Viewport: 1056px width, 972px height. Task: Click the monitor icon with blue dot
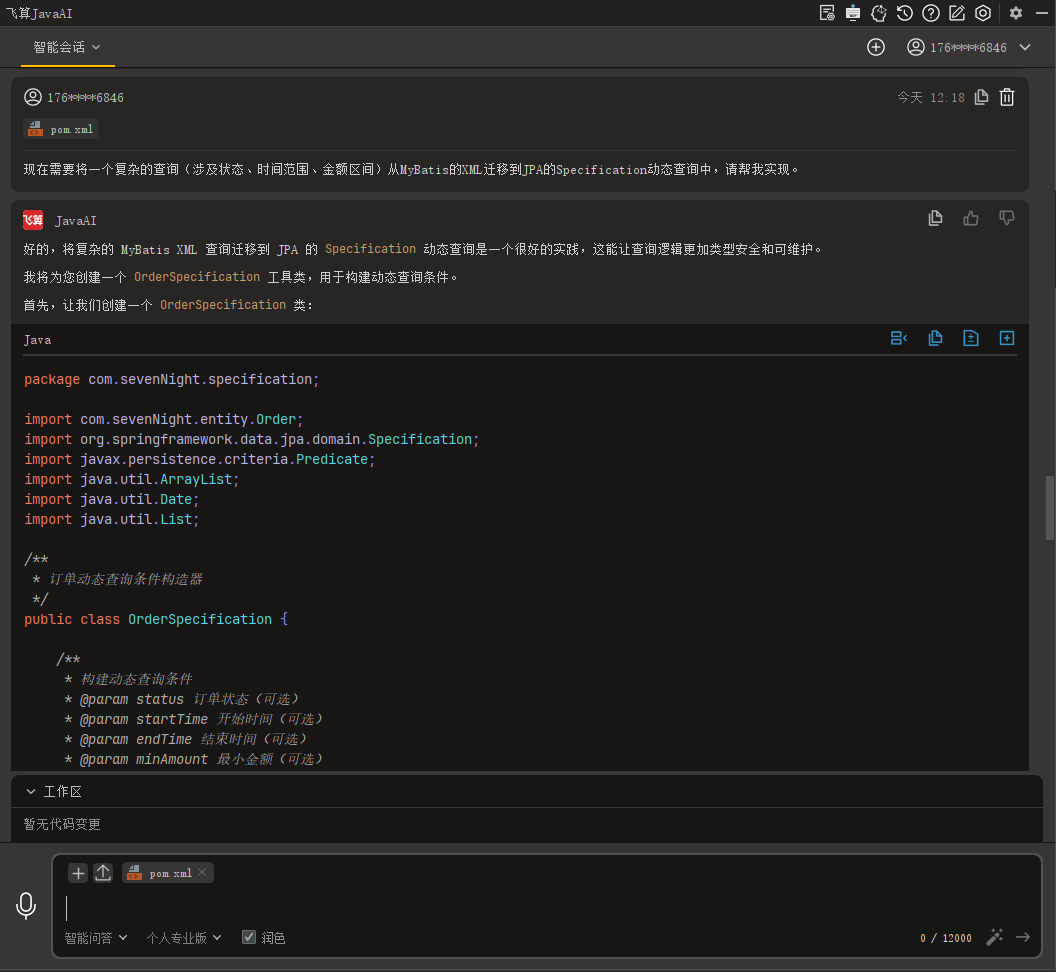point(853,13)
